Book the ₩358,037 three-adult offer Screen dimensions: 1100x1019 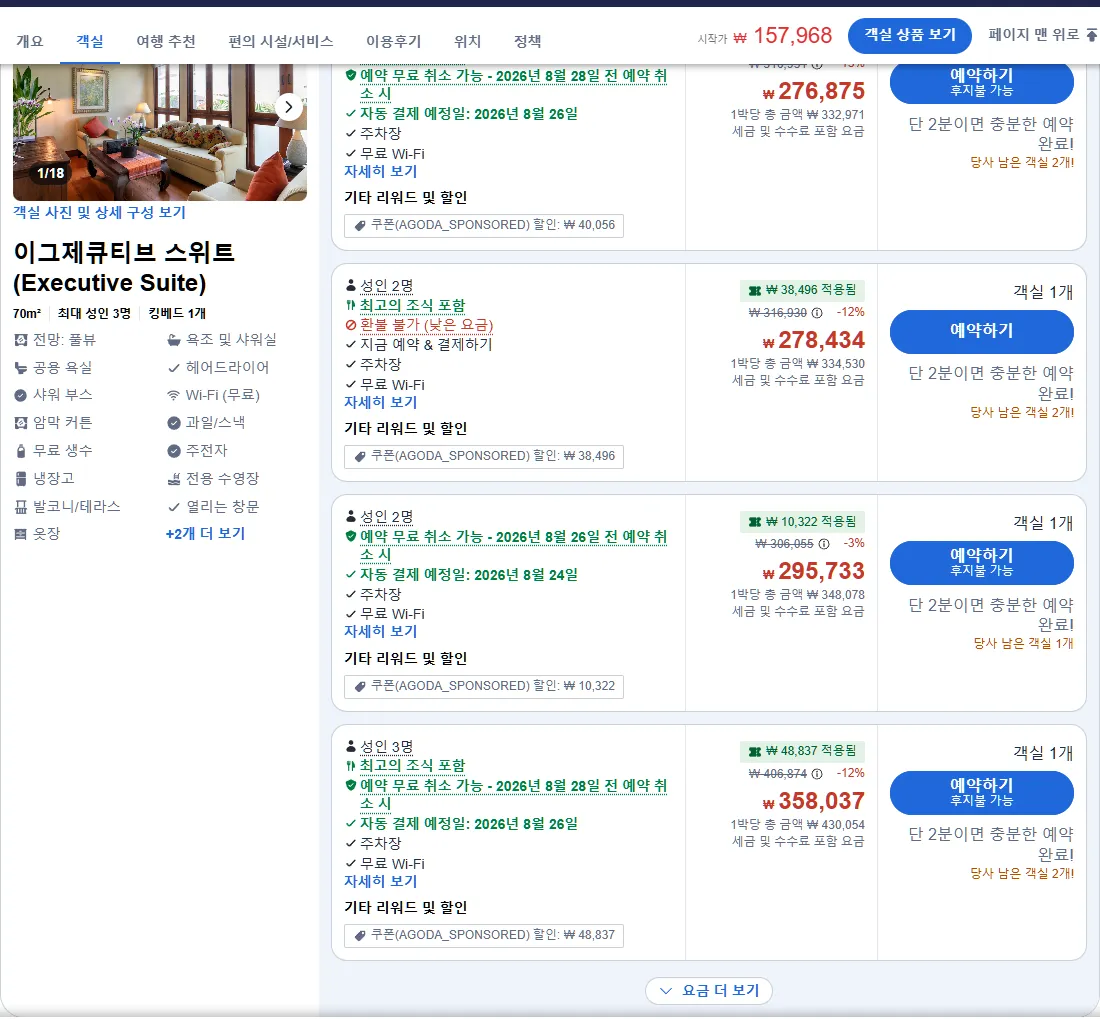(x=981, y=792)
